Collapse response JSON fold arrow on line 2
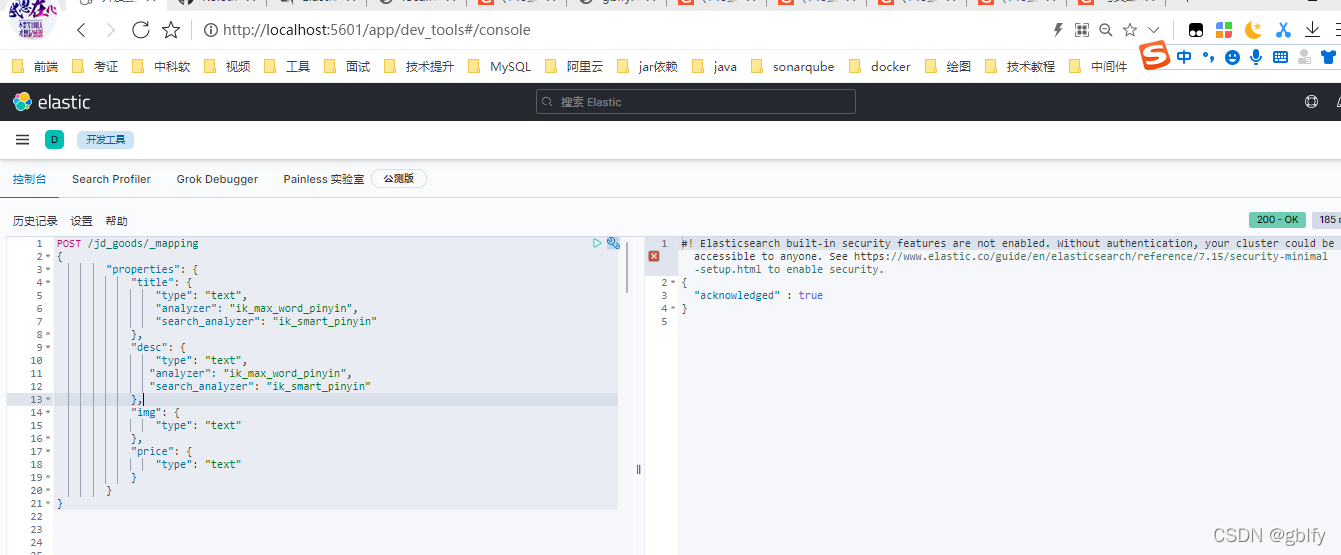The height and width of the screenshot is (555, 1341). coord(672,283)
